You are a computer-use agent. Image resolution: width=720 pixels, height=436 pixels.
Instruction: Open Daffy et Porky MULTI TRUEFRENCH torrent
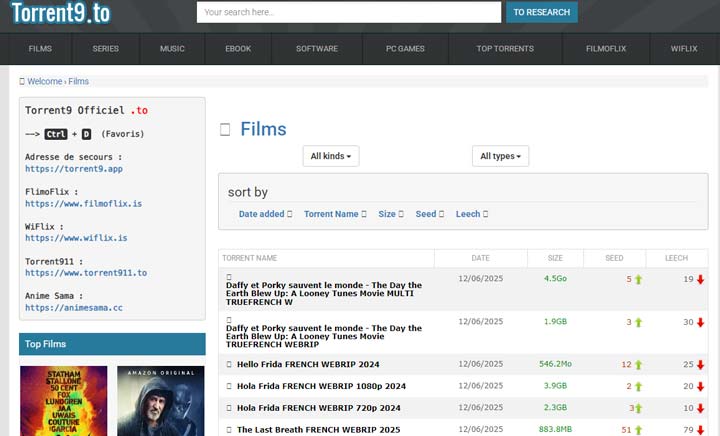(x=324, y=294)
